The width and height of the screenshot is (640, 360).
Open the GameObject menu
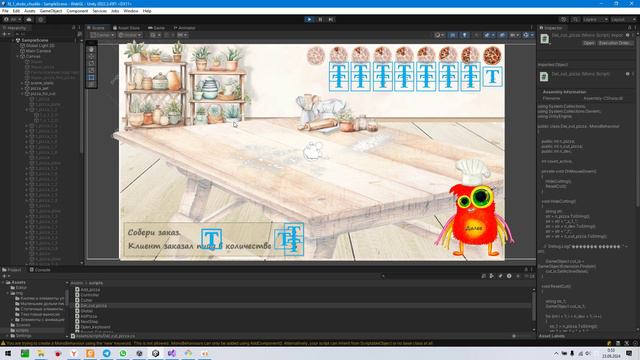click(51, 11)
